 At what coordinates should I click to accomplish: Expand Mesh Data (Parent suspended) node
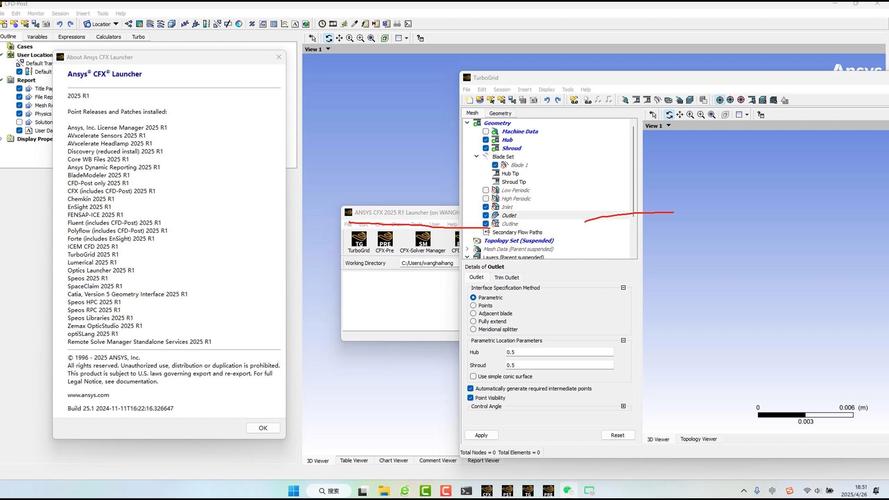coord(467,249)
